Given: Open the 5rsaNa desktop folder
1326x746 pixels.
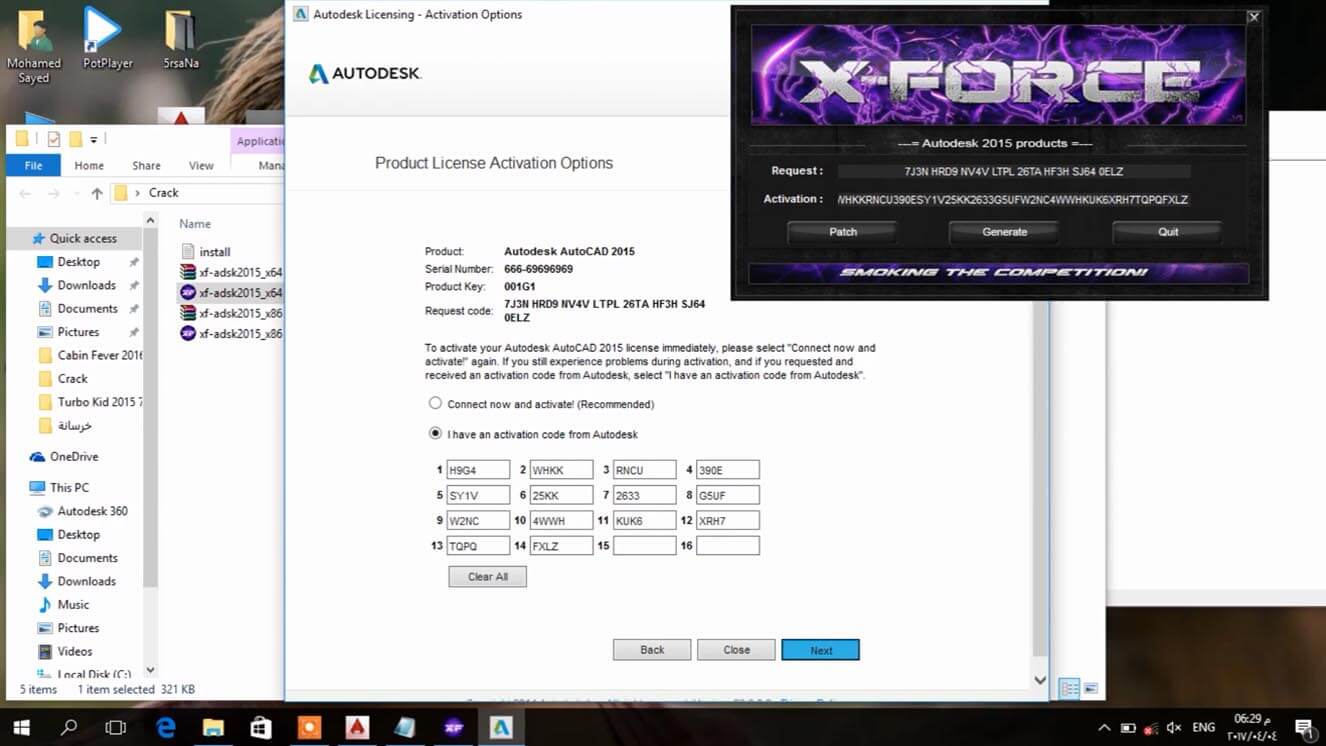Looking at the screenshot, I should [180, 38].
